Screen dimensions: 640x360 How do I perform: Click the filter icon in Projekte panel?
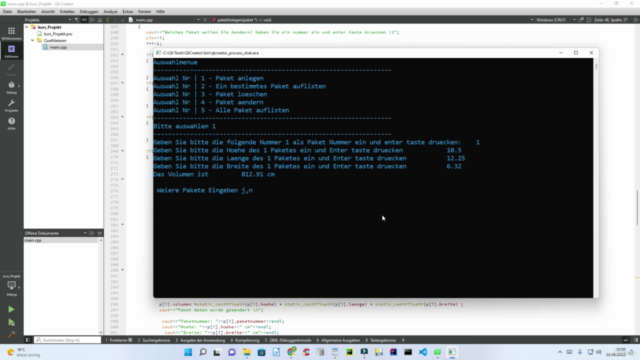(76, 20)
